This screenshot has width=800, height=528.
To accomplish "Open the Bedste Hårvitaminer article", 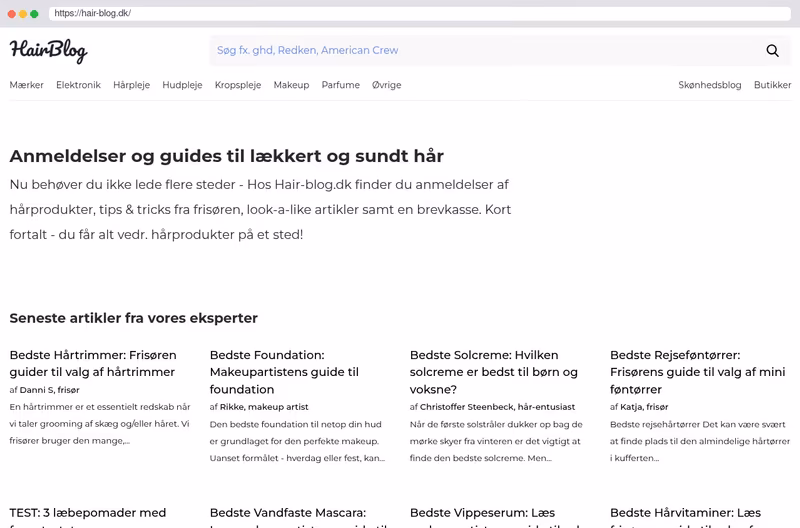I will pos(686,516).
